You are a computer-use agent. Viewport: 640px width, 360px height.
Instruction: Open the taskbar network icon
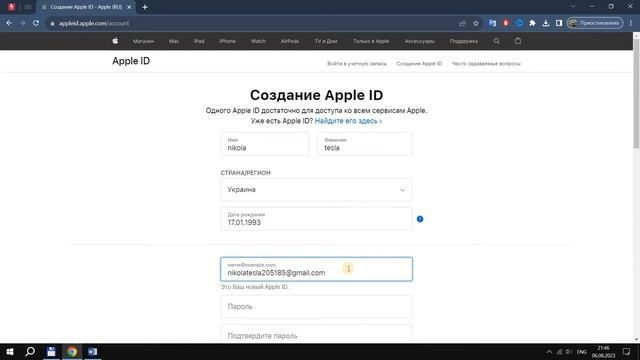[559, 352]
